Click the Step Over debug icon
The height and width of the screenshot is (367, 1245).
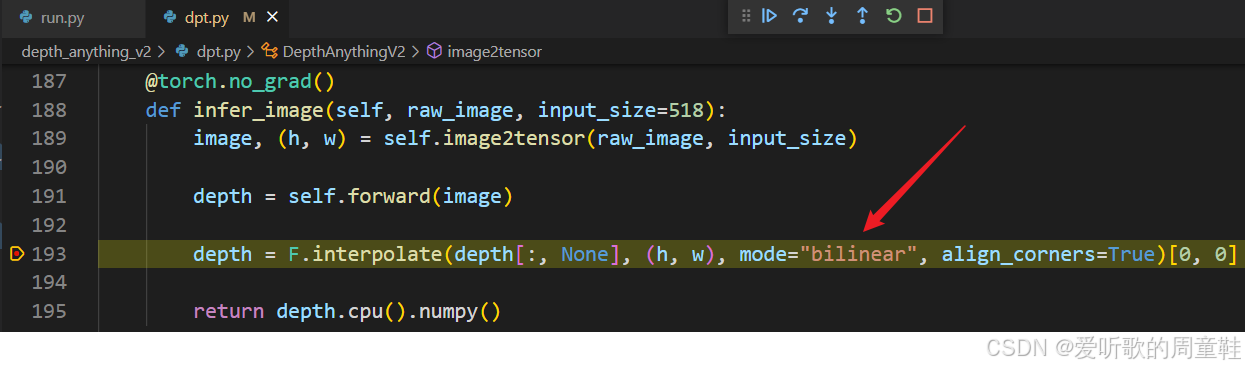click(800, 16)
